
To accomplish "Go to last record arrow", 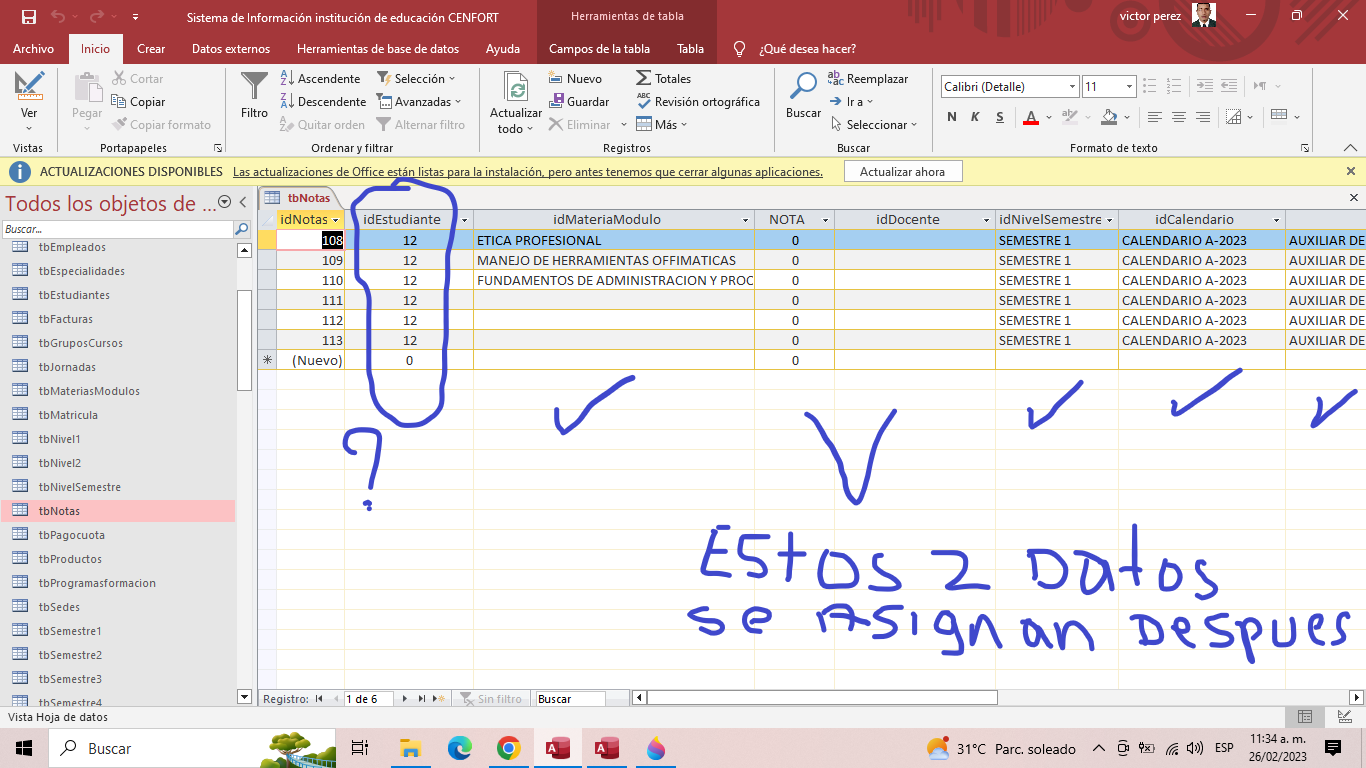I will tap(422, 699).
